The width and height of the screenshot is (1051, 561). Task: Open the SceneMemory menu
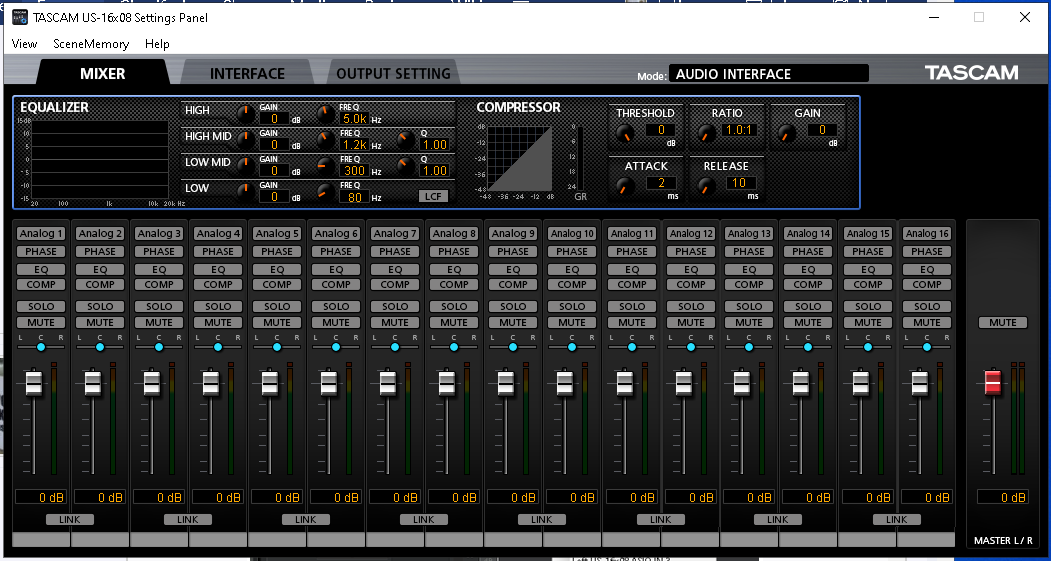pyautogui.click(x=91, y=44)
